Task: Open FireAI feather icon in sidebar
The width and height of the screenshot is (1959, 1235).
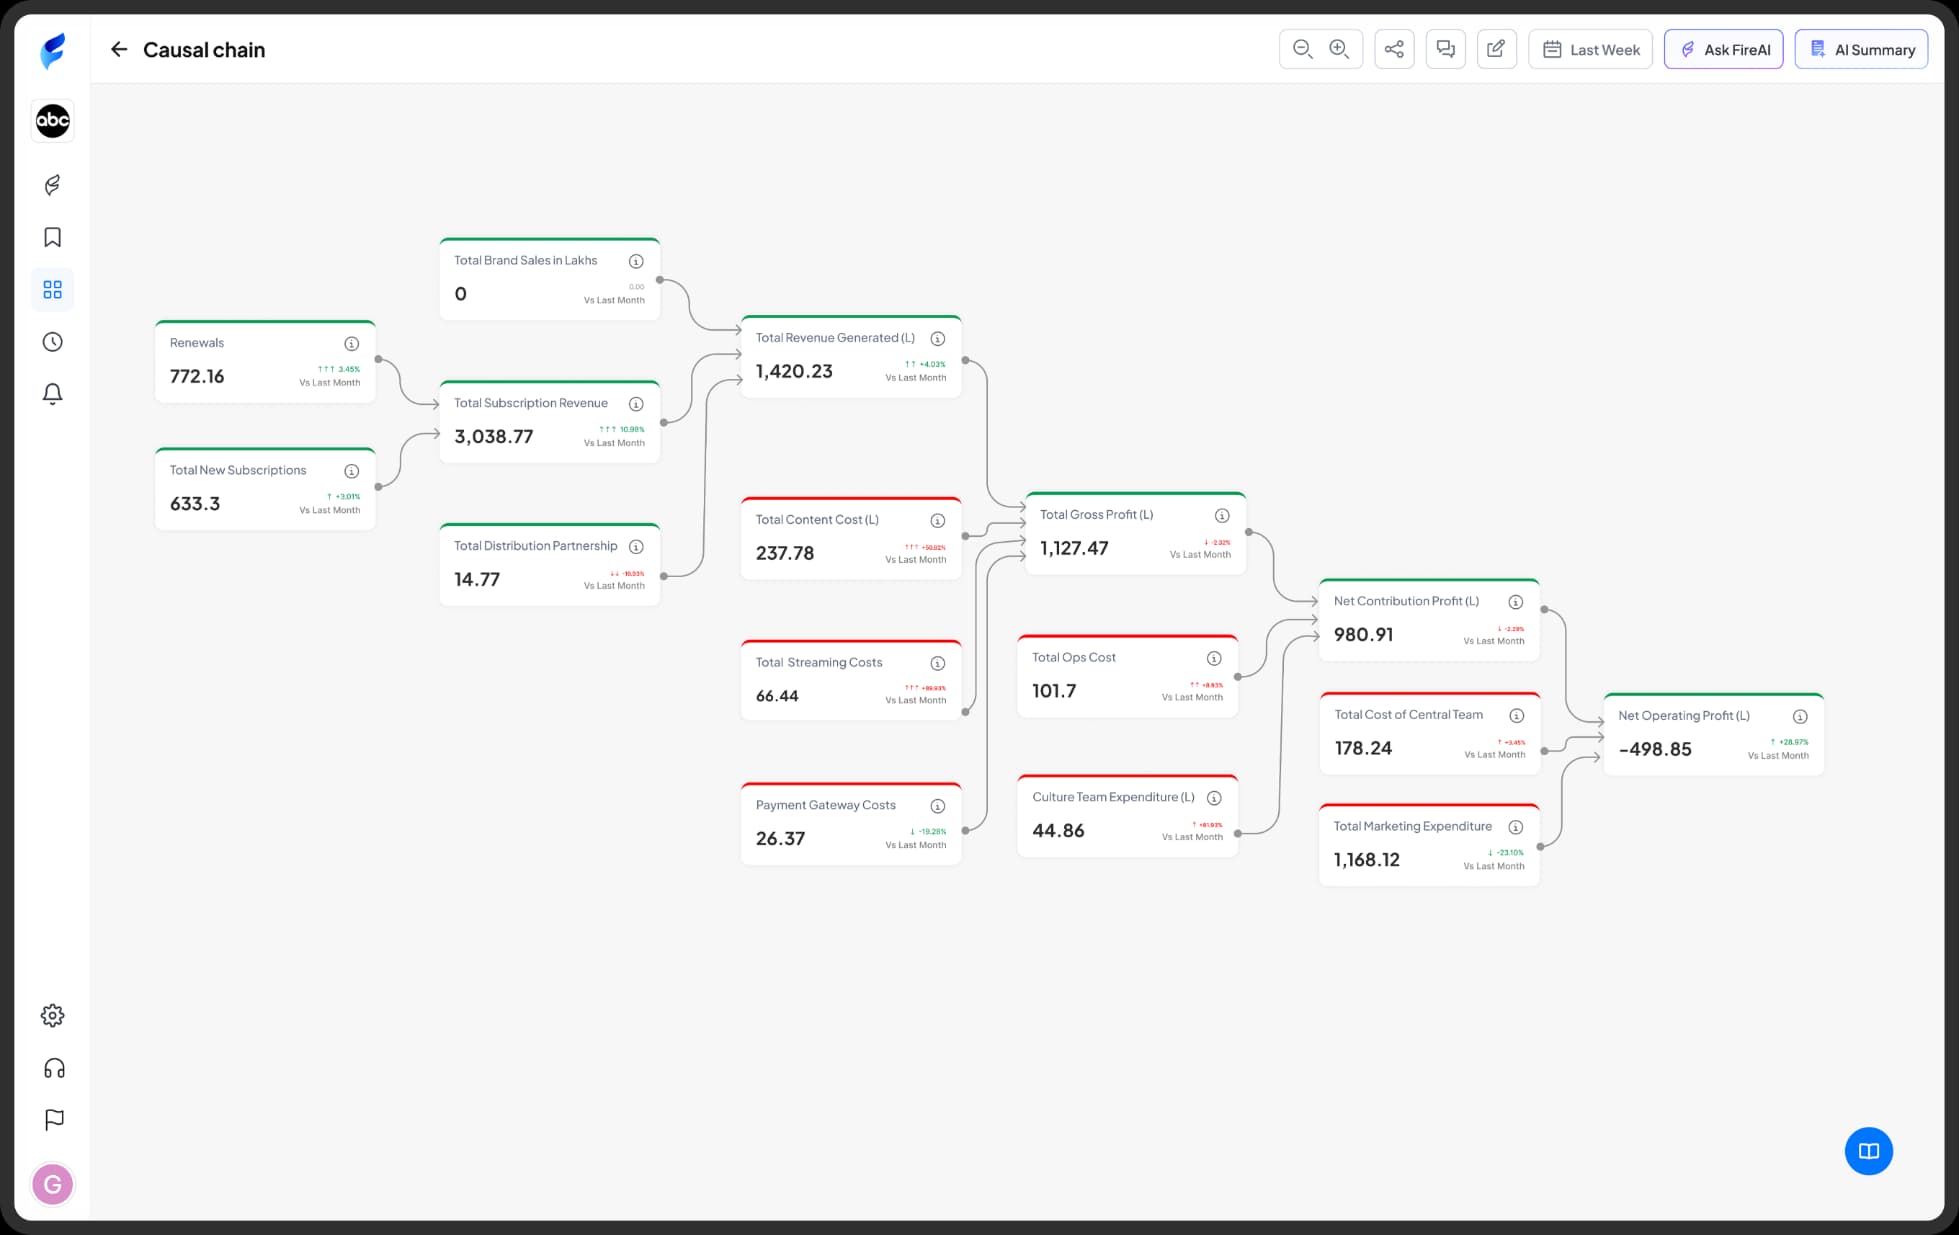Action: tap(52, 185)
